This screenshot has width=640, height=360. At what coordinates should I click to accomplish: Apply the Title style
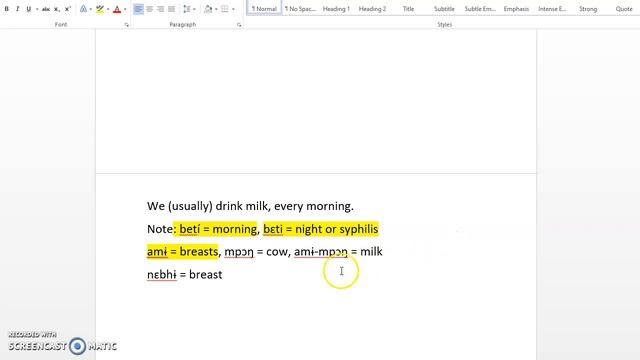(408, 9)
